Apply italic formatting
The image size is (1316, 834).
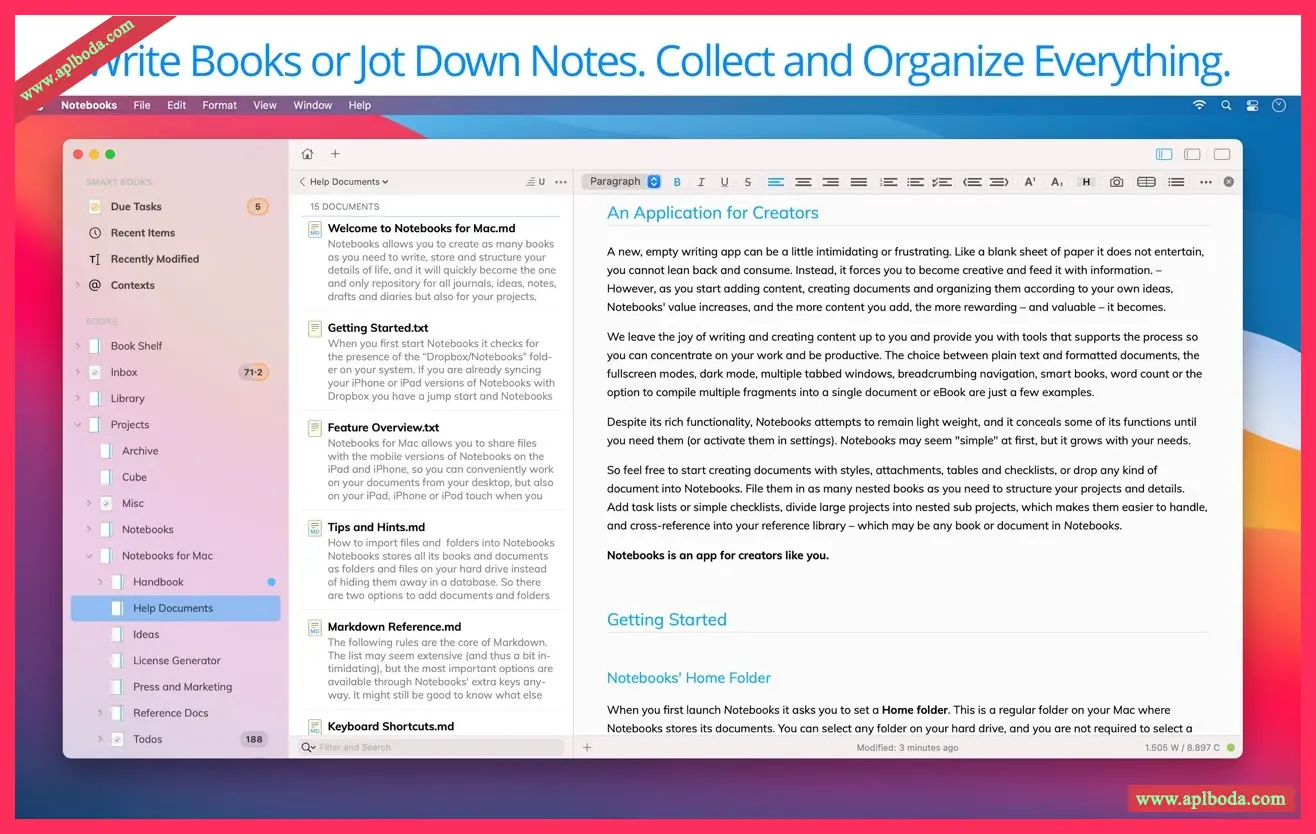coord(701,182)
